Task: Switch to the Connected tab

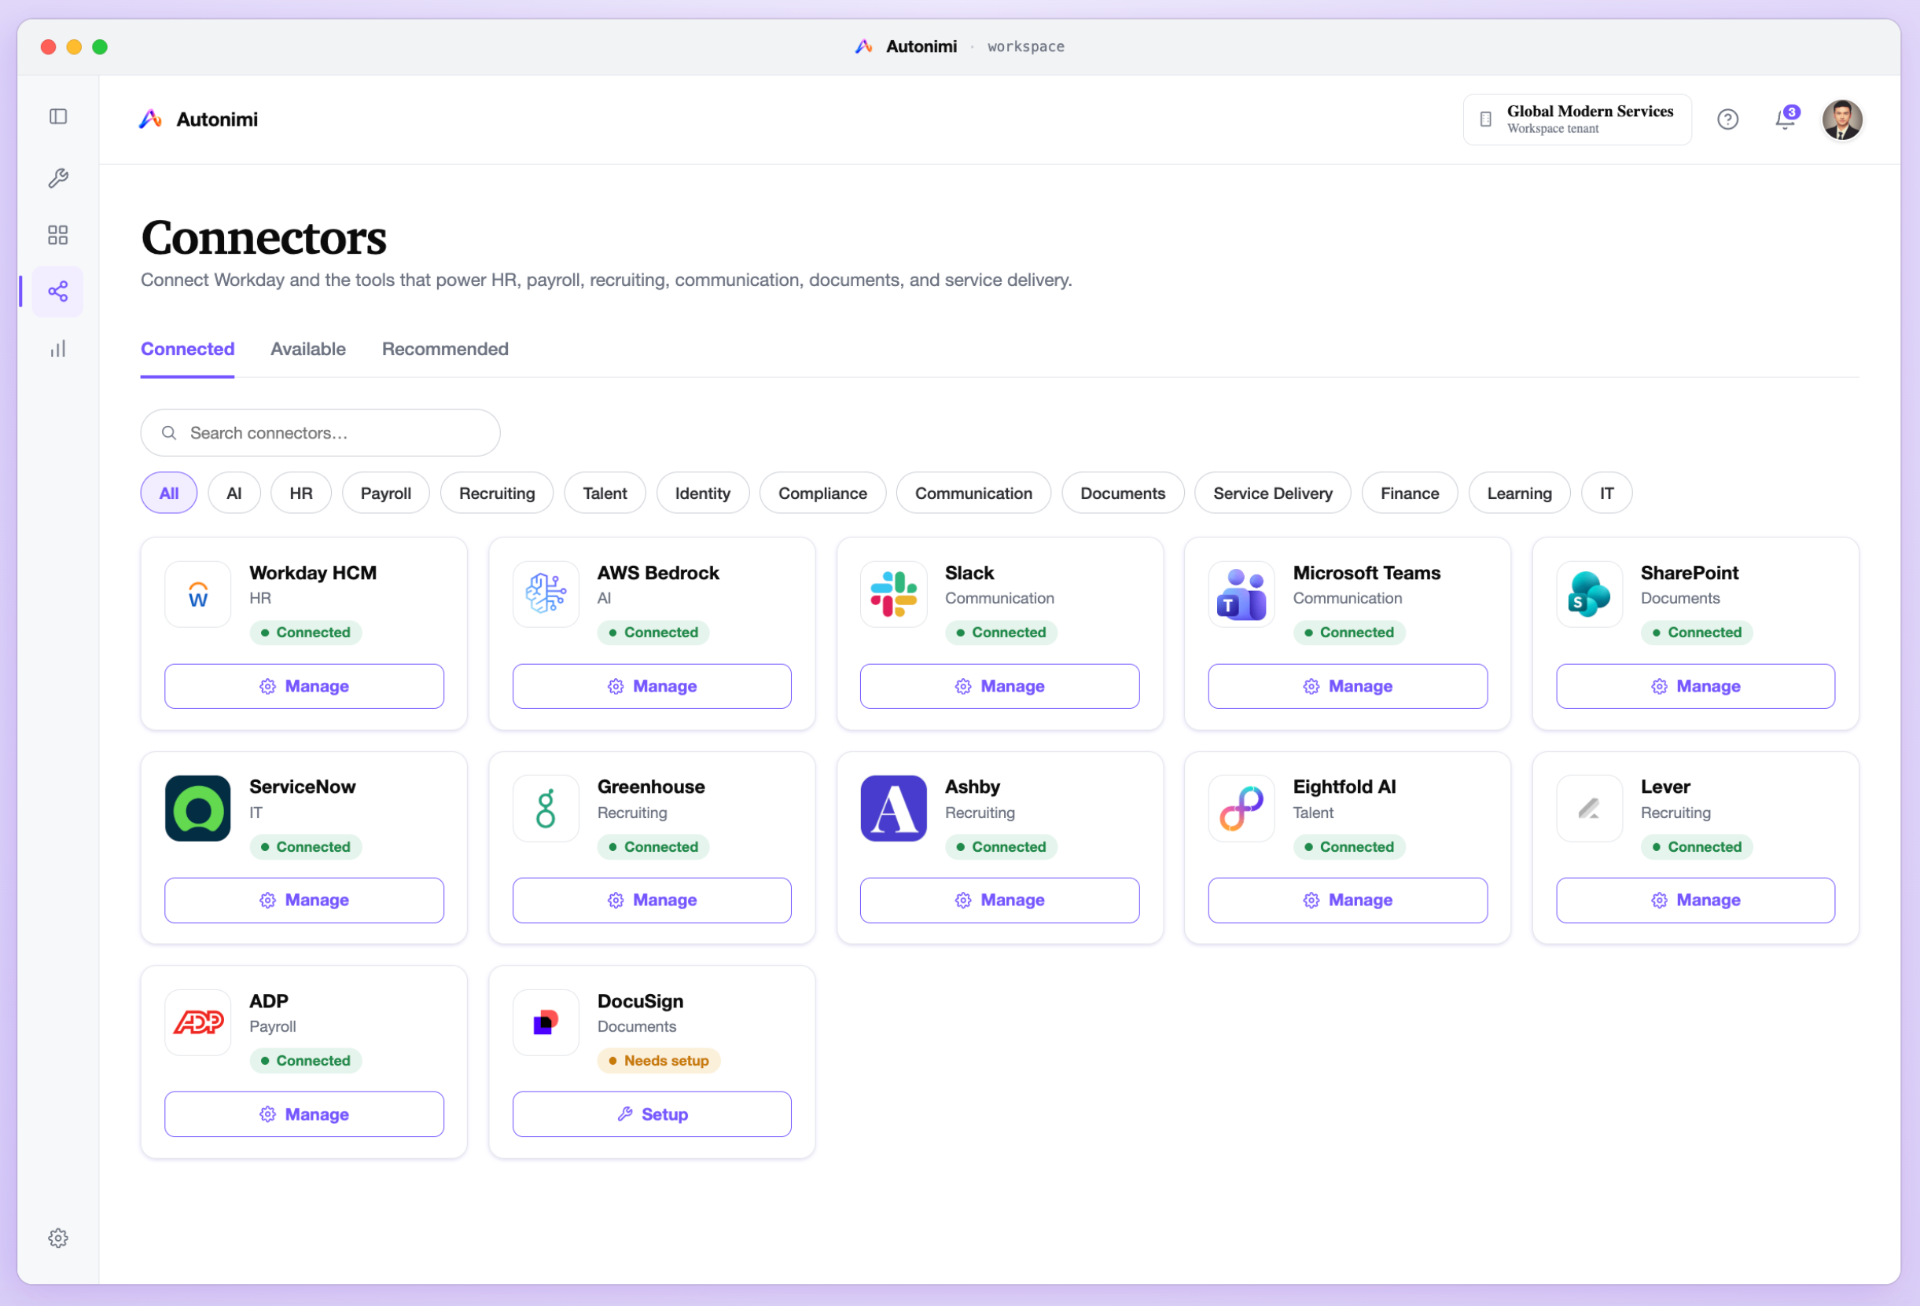Action: pos(188,349)
